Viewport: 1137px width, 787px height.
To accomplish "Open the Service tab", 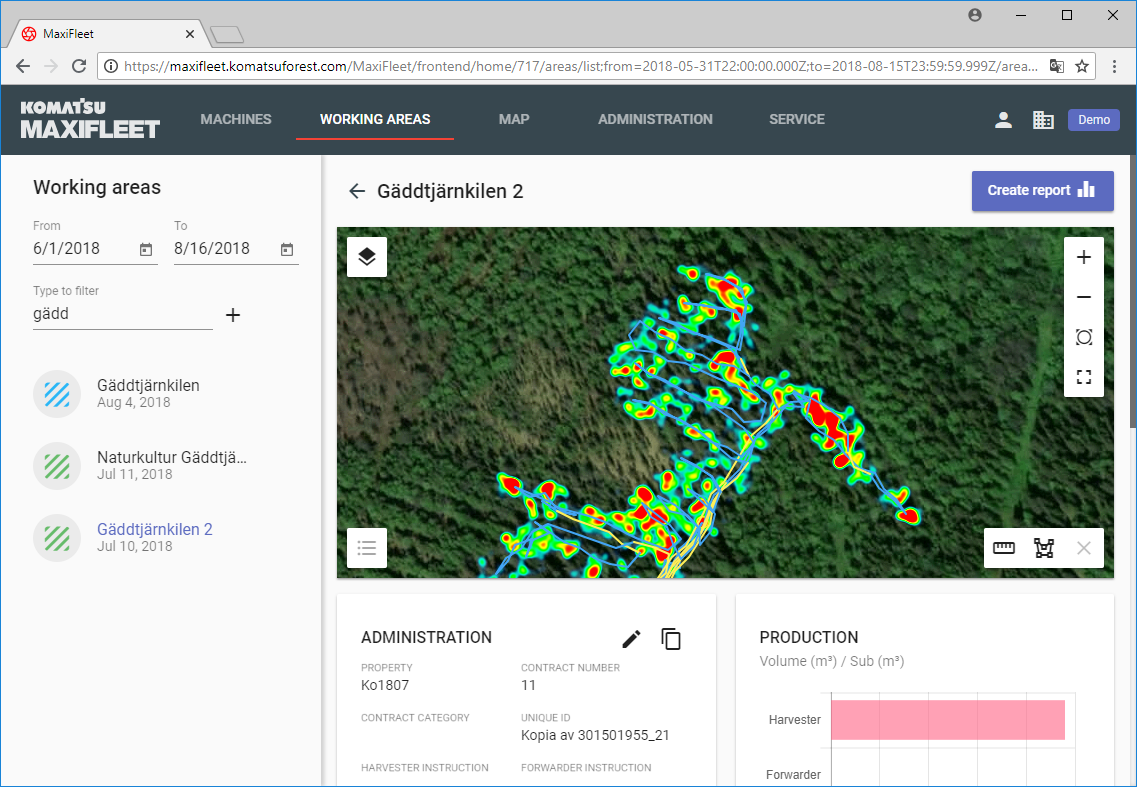I will 797,119.
